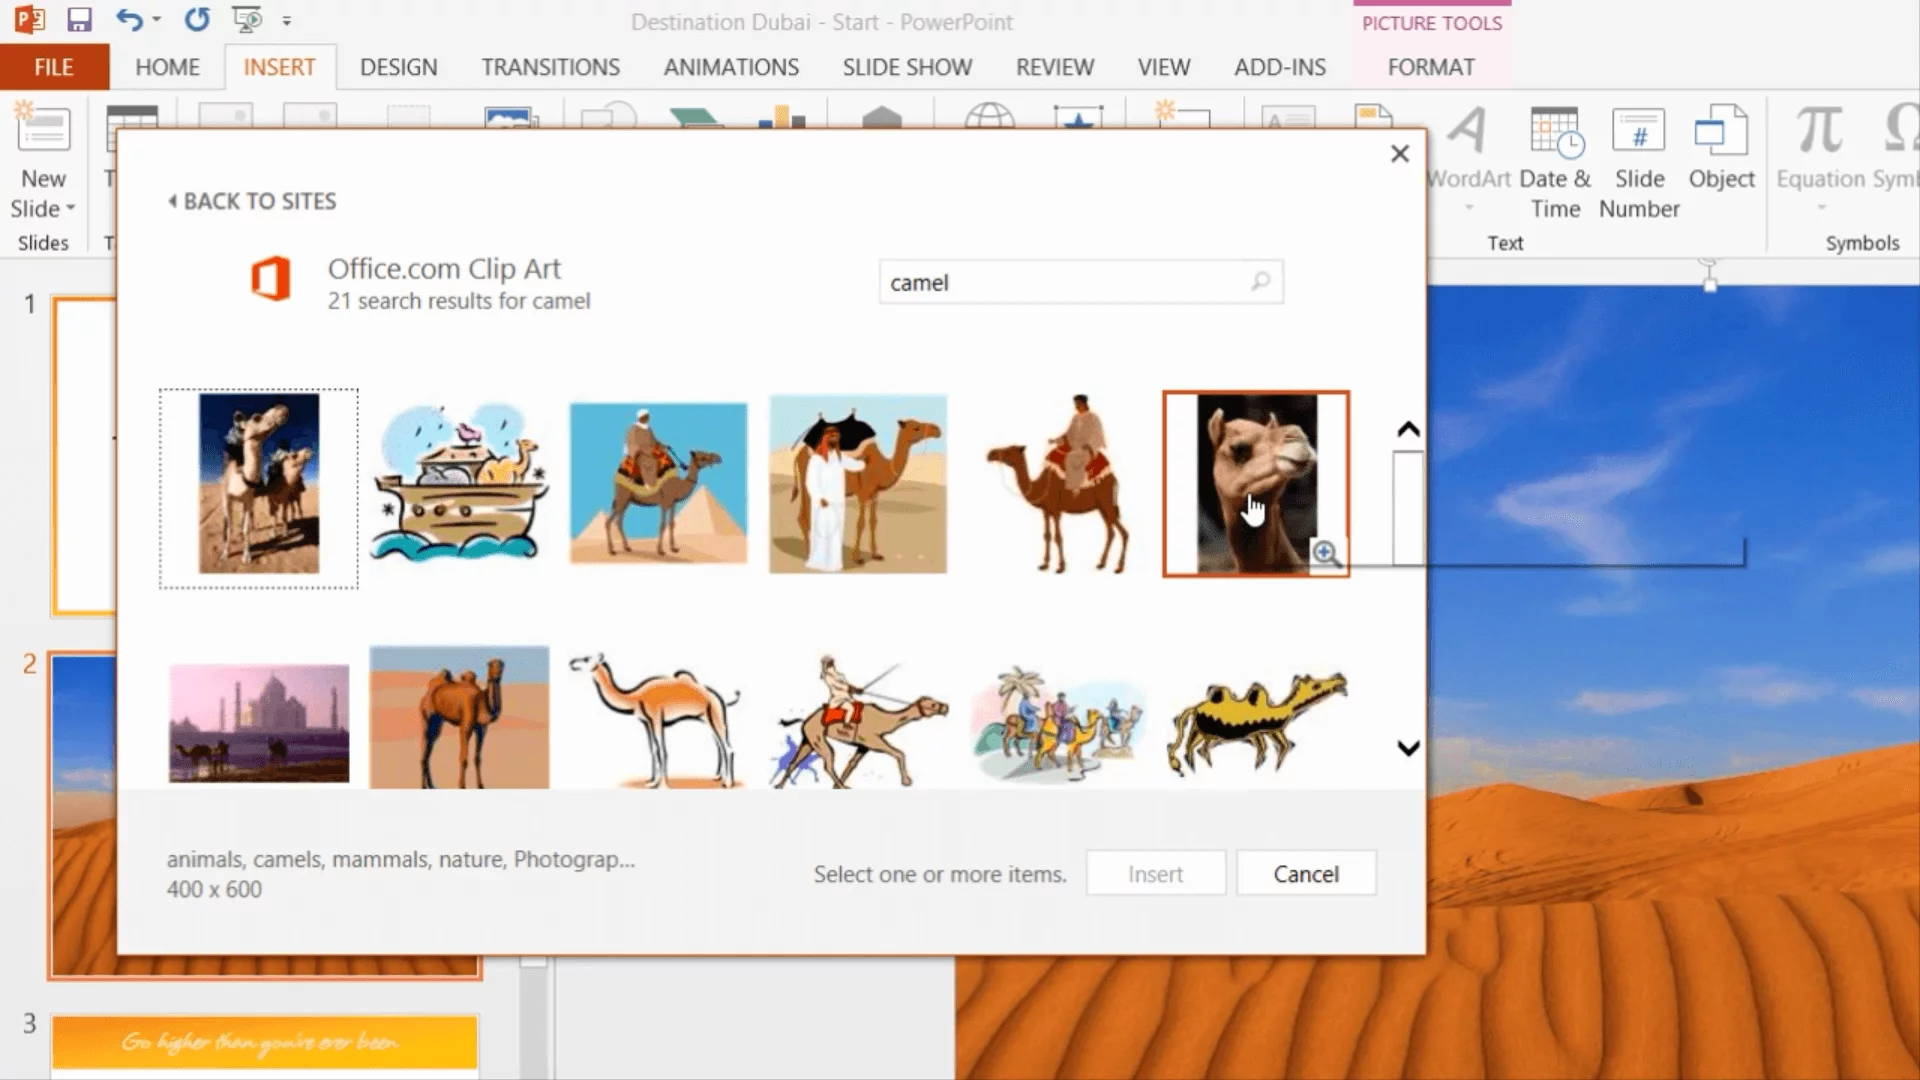
Task: Click the zoom magnifier on selected camel photo
Action: coord(1326,554)
